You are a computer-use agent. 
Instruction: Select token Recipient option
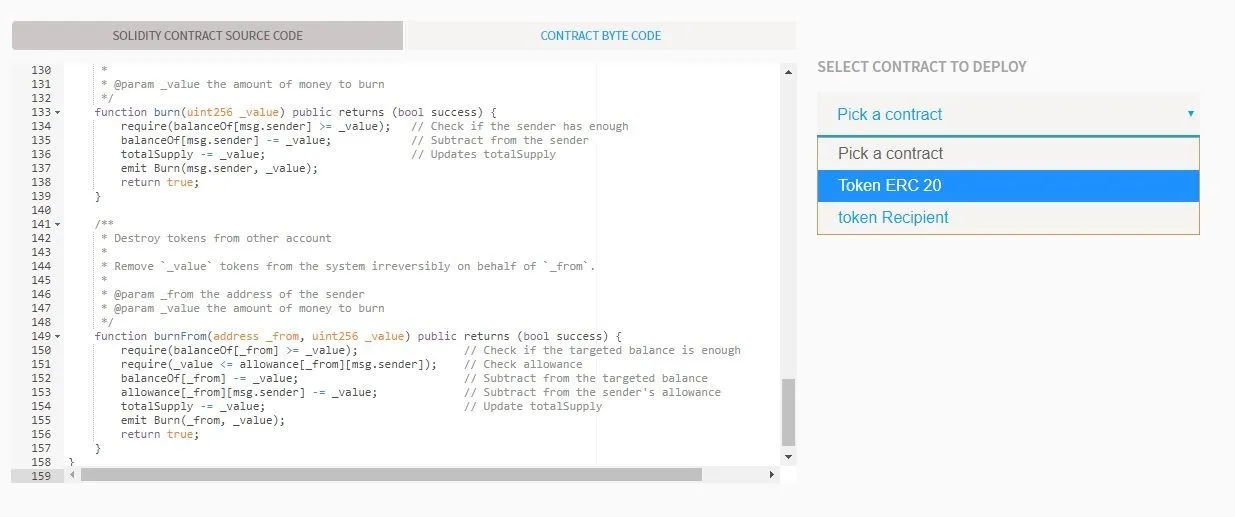(x=1008, y=217)
